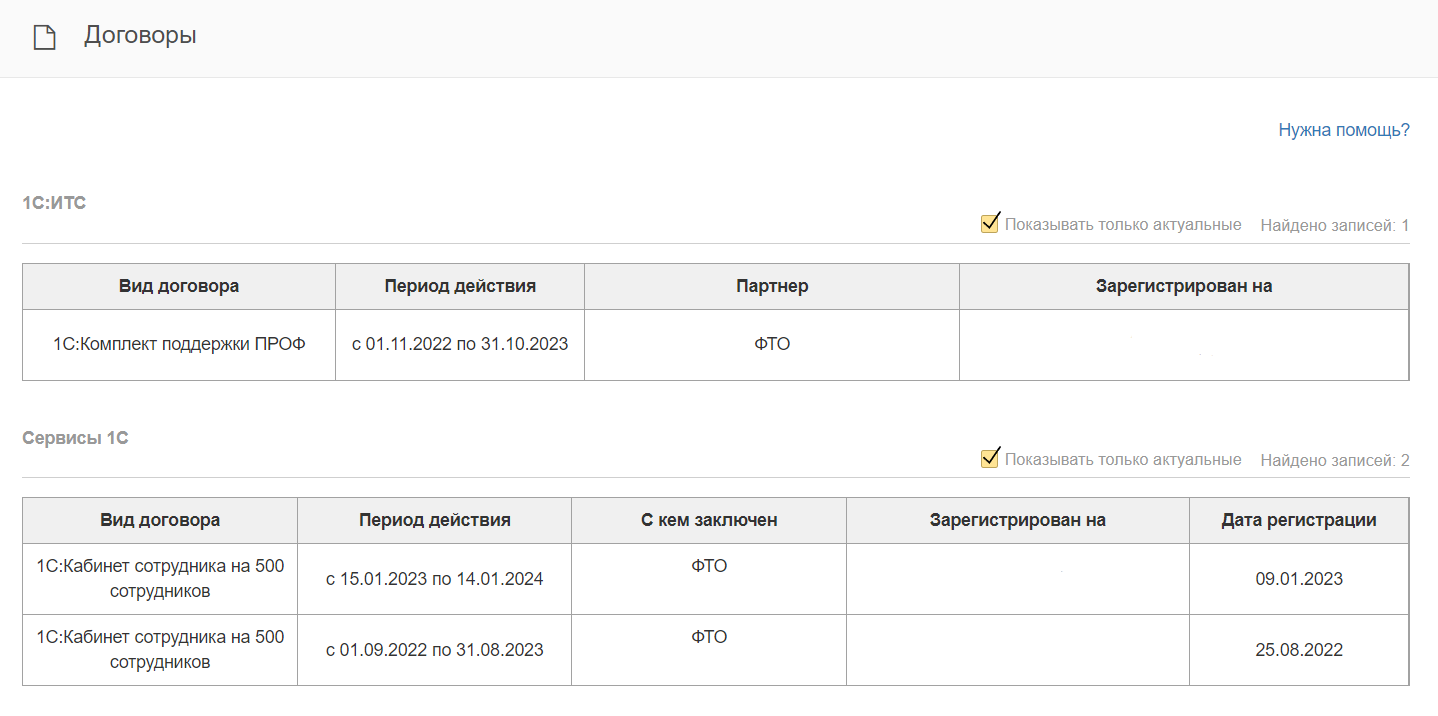Select the 1С:Комплект поддержки ПРОФ contract row

(716, 344)
